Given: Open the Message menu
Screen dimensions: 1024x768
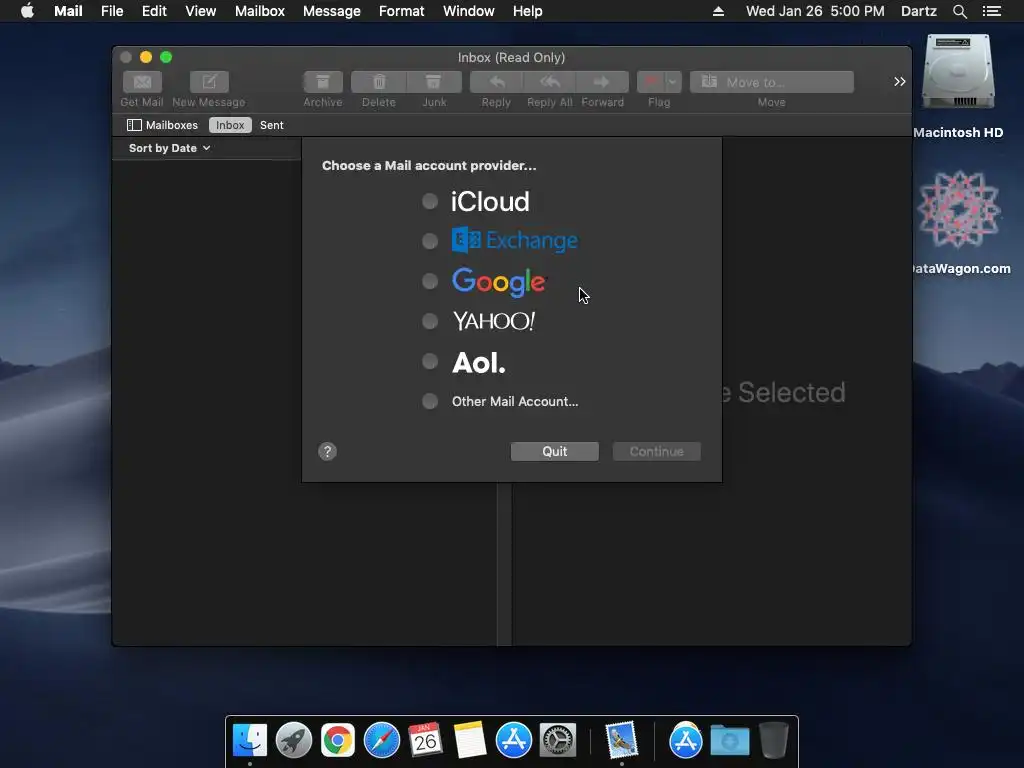Looking at the screenshot, I should pos(332,11).
